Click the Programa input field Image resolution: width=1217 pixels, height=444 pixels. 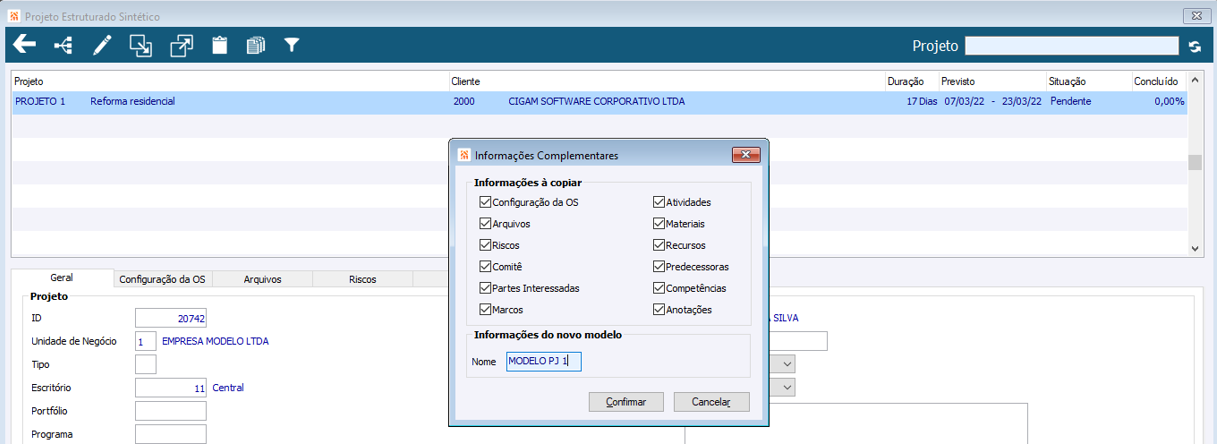tap(171, 434)
